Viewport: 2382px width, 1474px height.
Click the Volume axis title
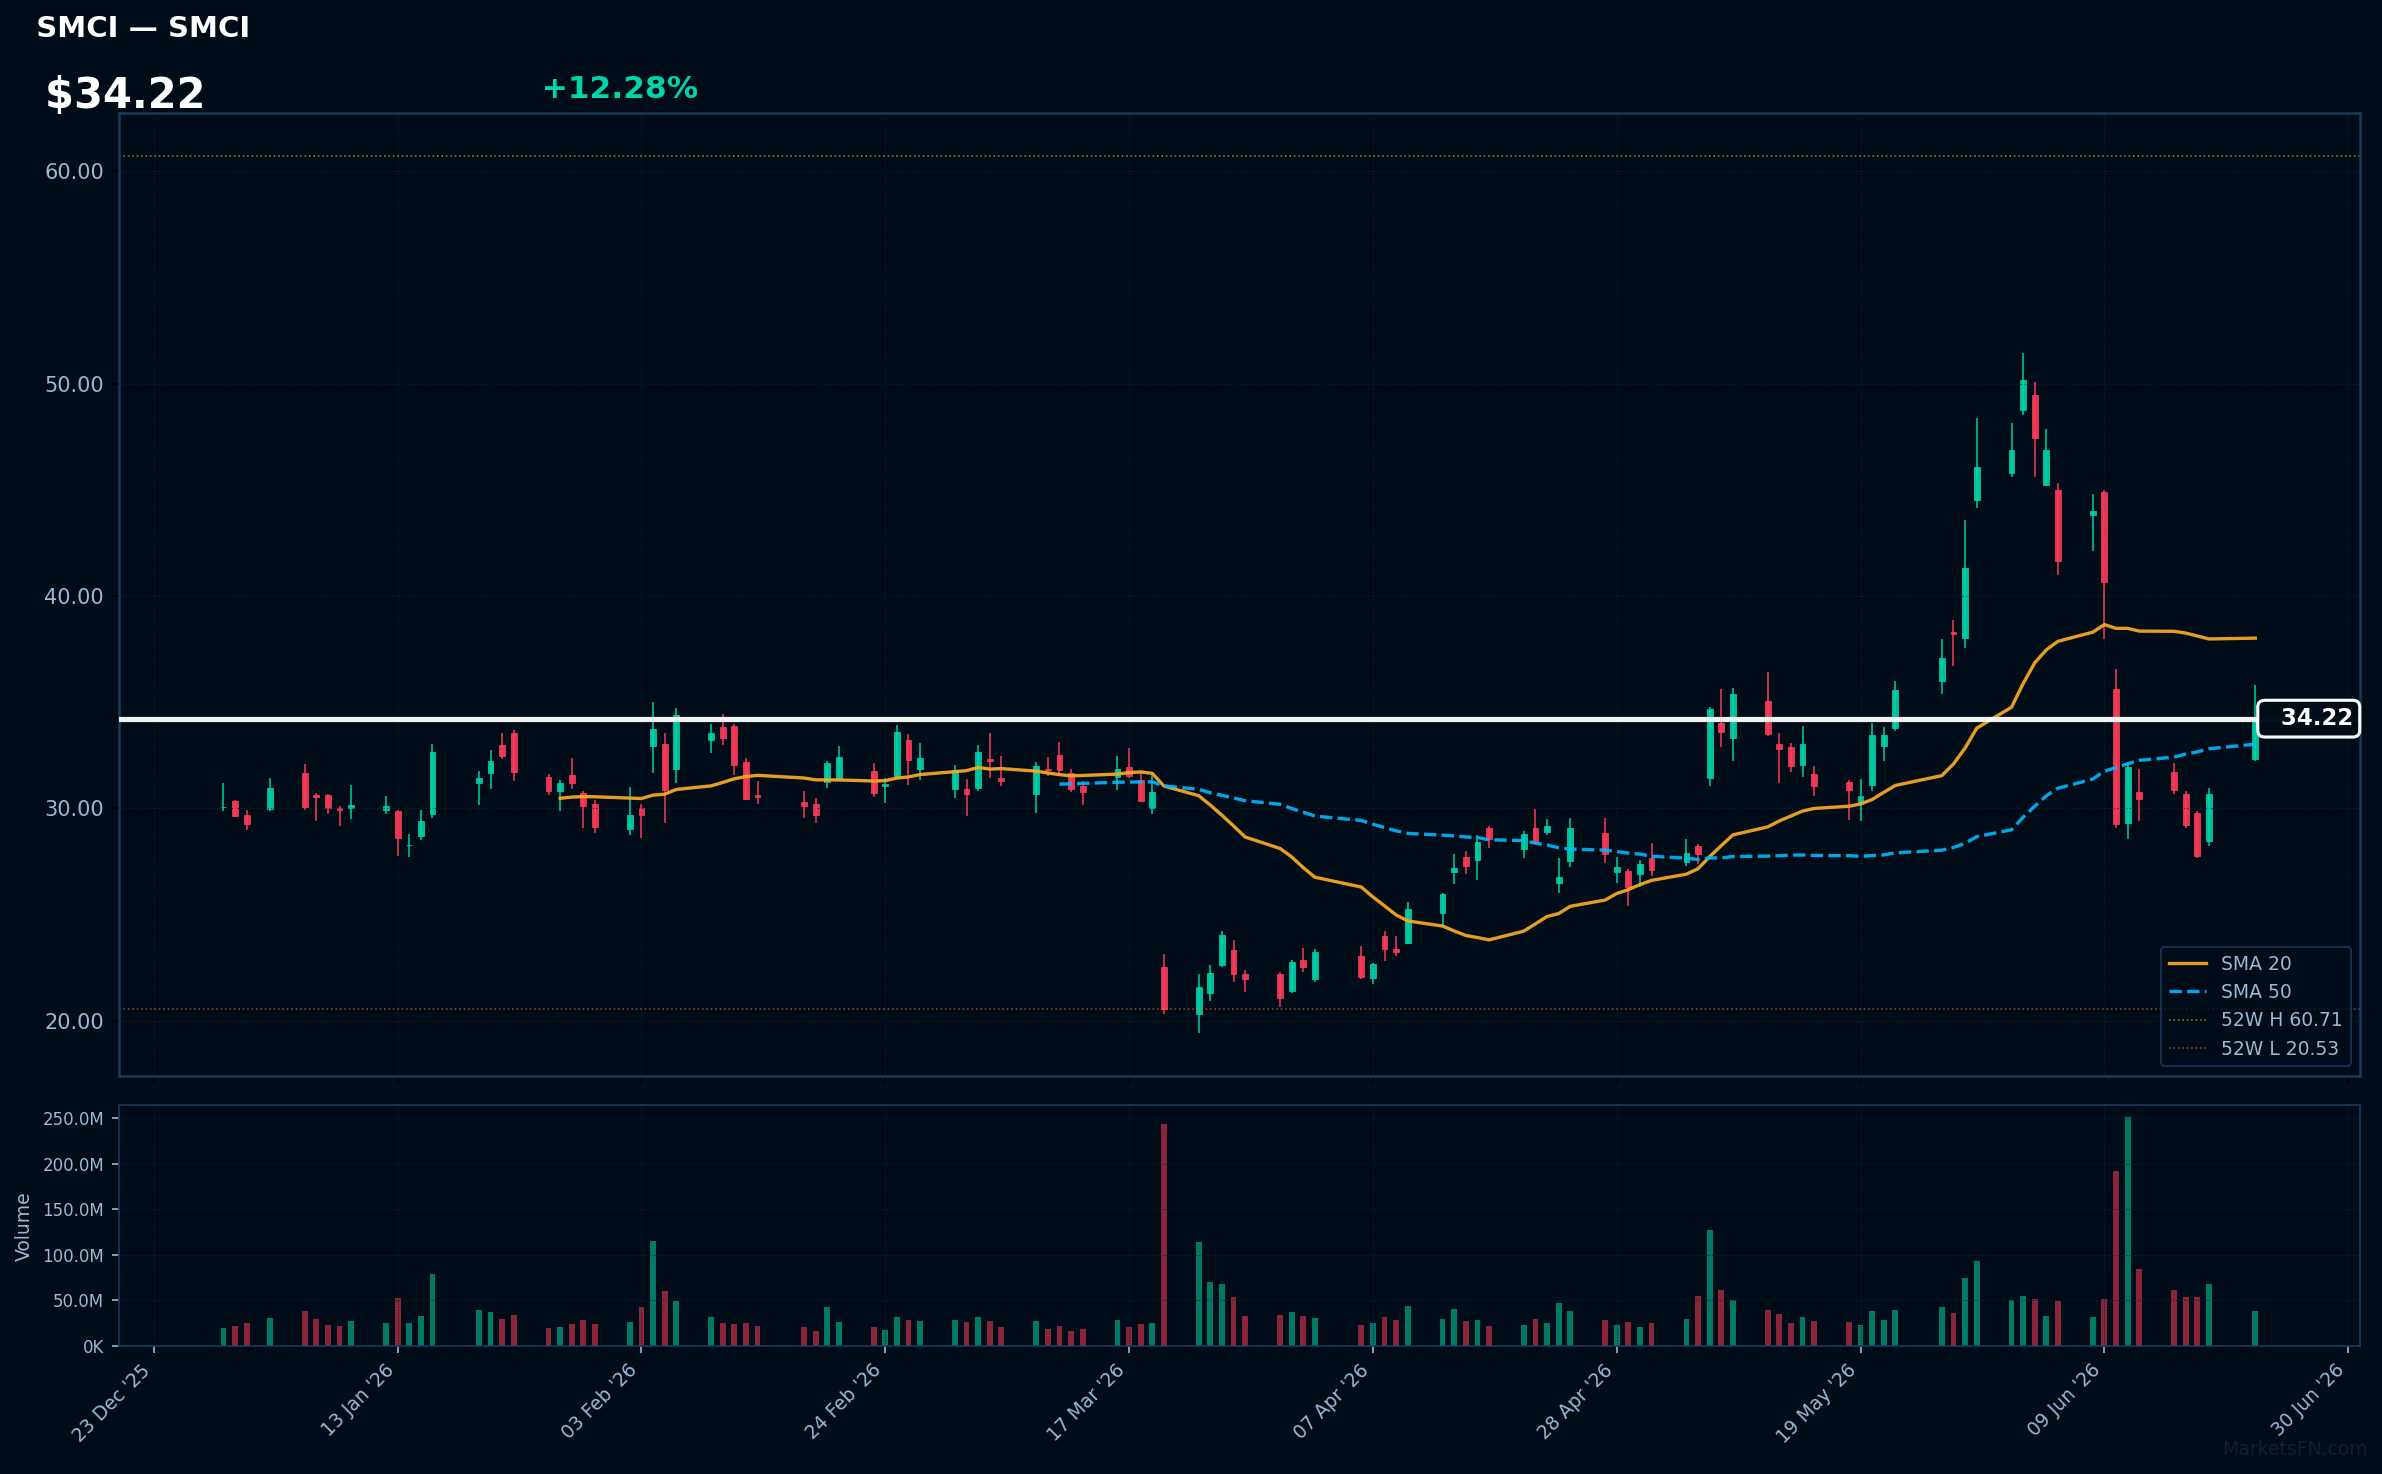pyautogui.click(x=23, y=1227)
